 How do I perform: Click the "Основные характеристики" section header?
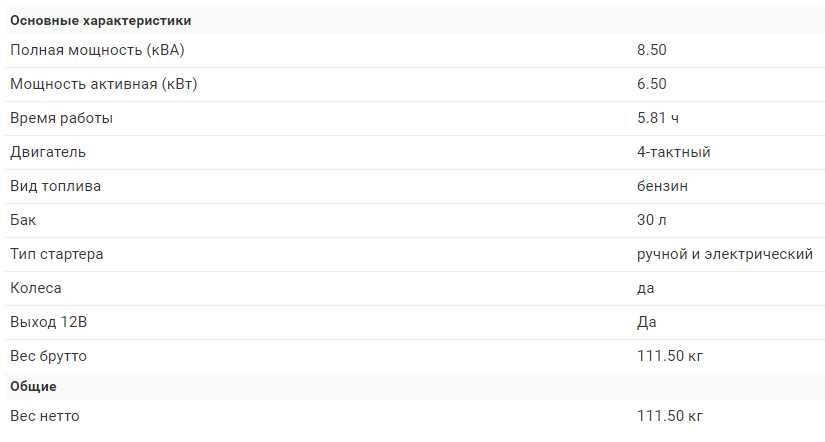pos(101,20)
